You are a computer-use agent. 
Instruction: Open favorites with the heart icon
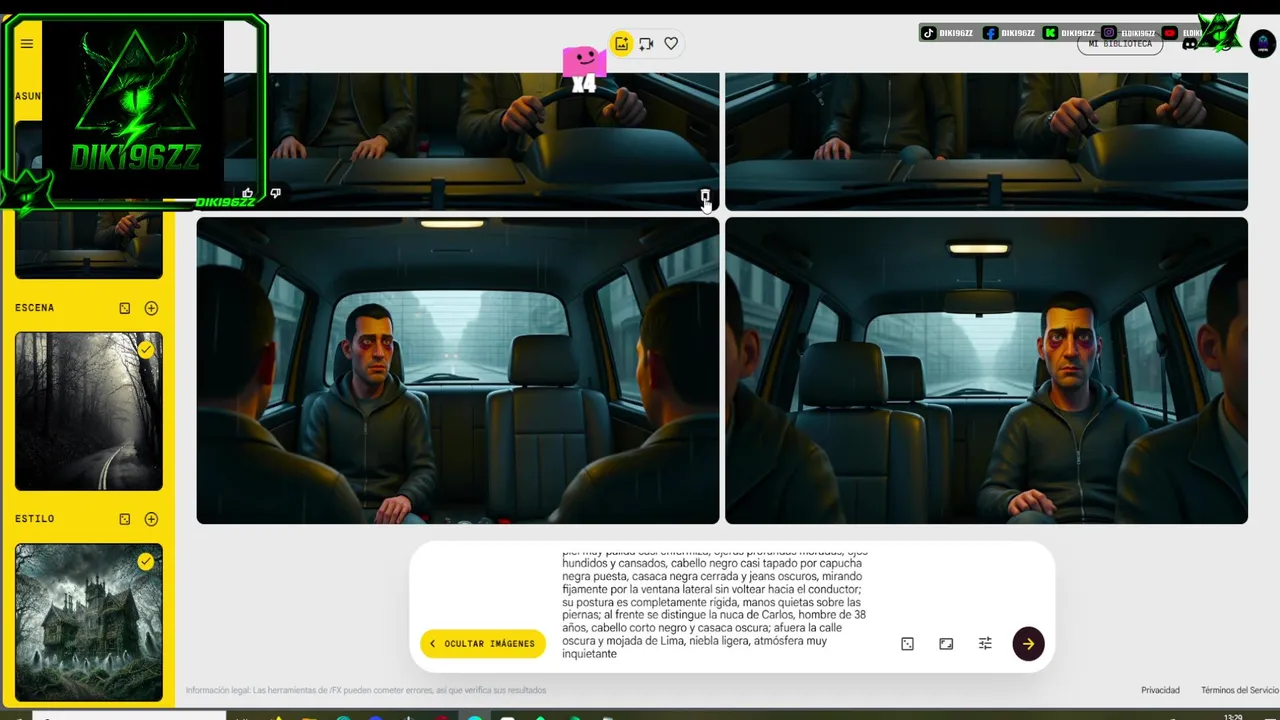671,44
